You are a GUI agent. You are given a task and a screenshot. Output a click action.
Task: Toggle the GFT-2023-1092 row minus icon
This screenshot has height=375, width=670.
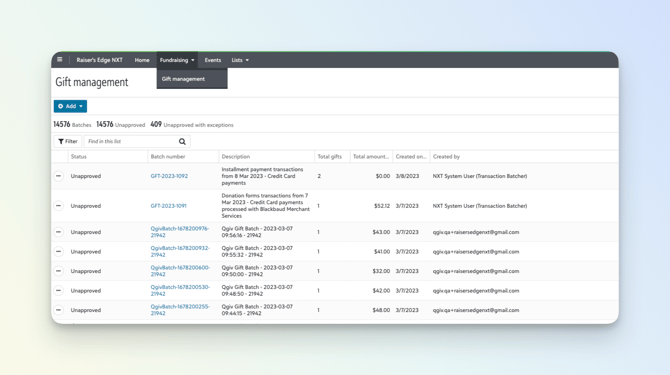[59, 176]
